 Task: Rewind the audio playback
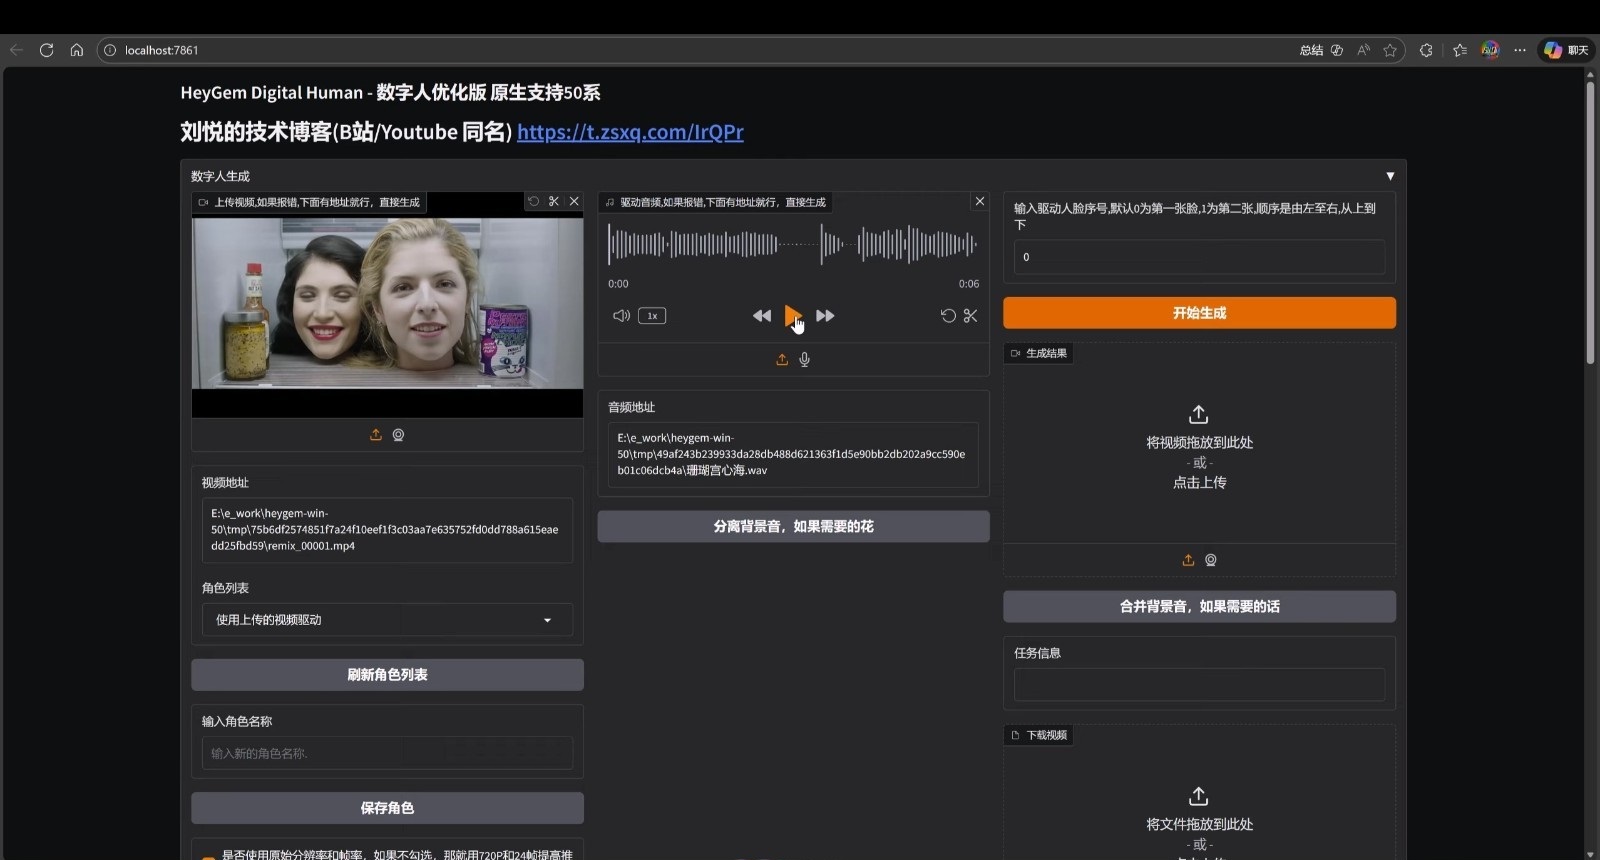762,316
